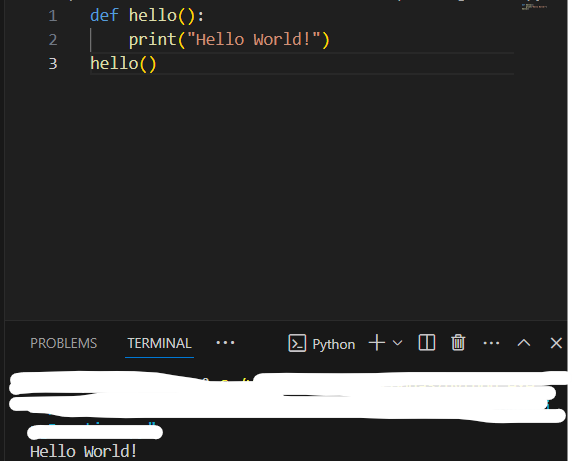Create a new terminal with plus icon
572x461 pixels.
tap(377, 343)
